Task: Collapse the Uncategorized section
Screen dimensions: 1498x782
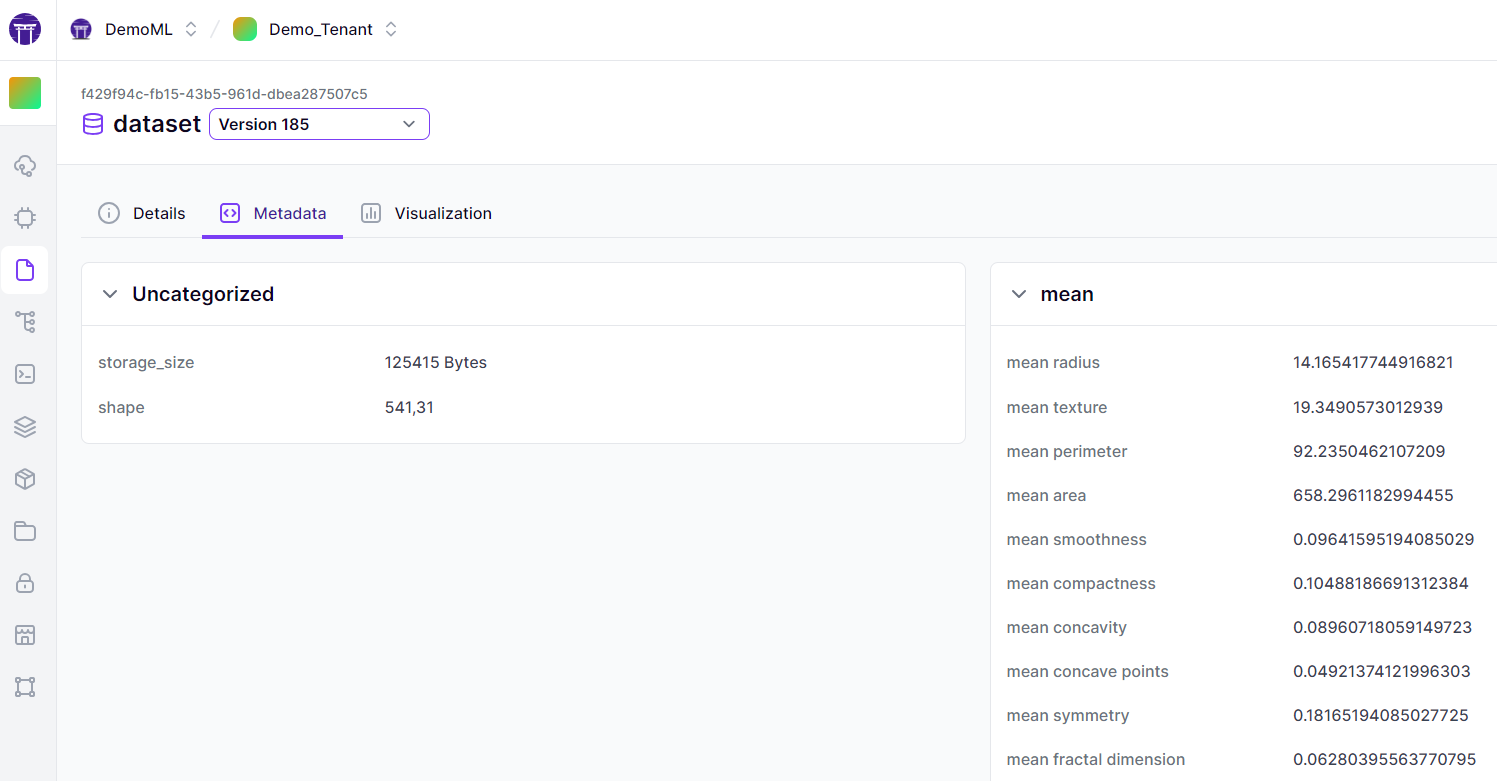Action: tap(110, 294)
